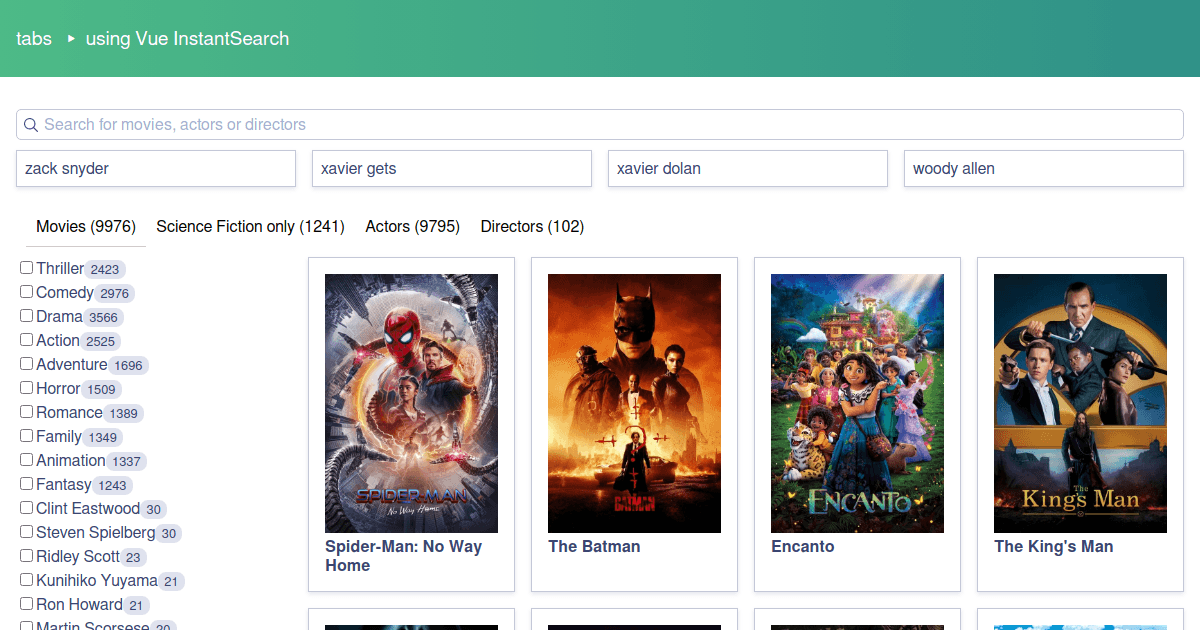
Task: Open the Directors tab
Action: pyautogui.click(x=532, y=226)
